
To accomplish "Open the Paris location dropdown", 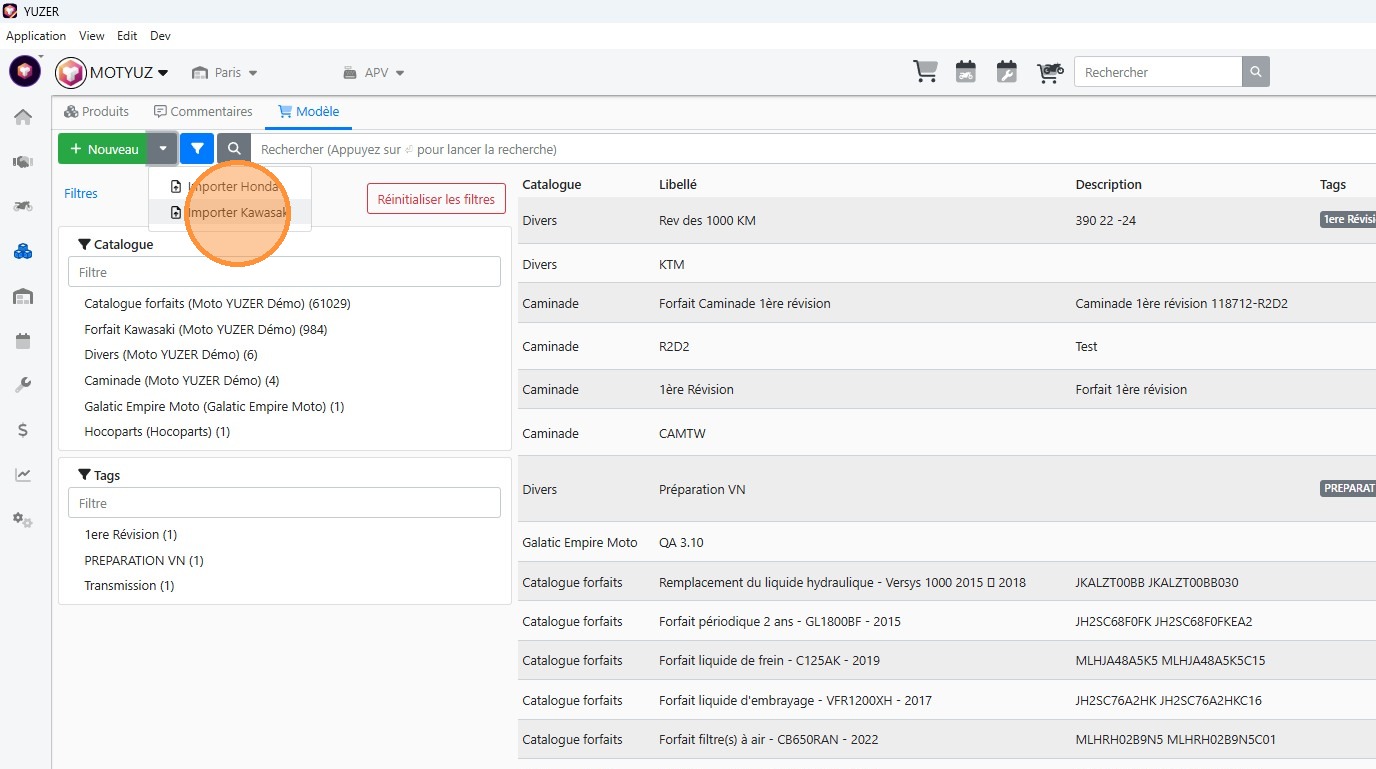I will [225, 73].
